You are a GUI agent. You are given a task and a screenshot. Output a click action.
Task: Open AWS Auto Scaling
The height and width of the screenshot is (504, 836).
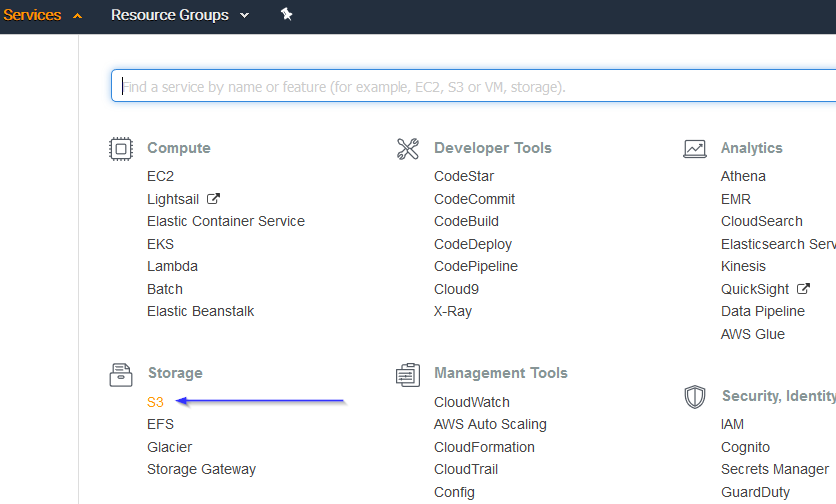[x=491, y=425]
